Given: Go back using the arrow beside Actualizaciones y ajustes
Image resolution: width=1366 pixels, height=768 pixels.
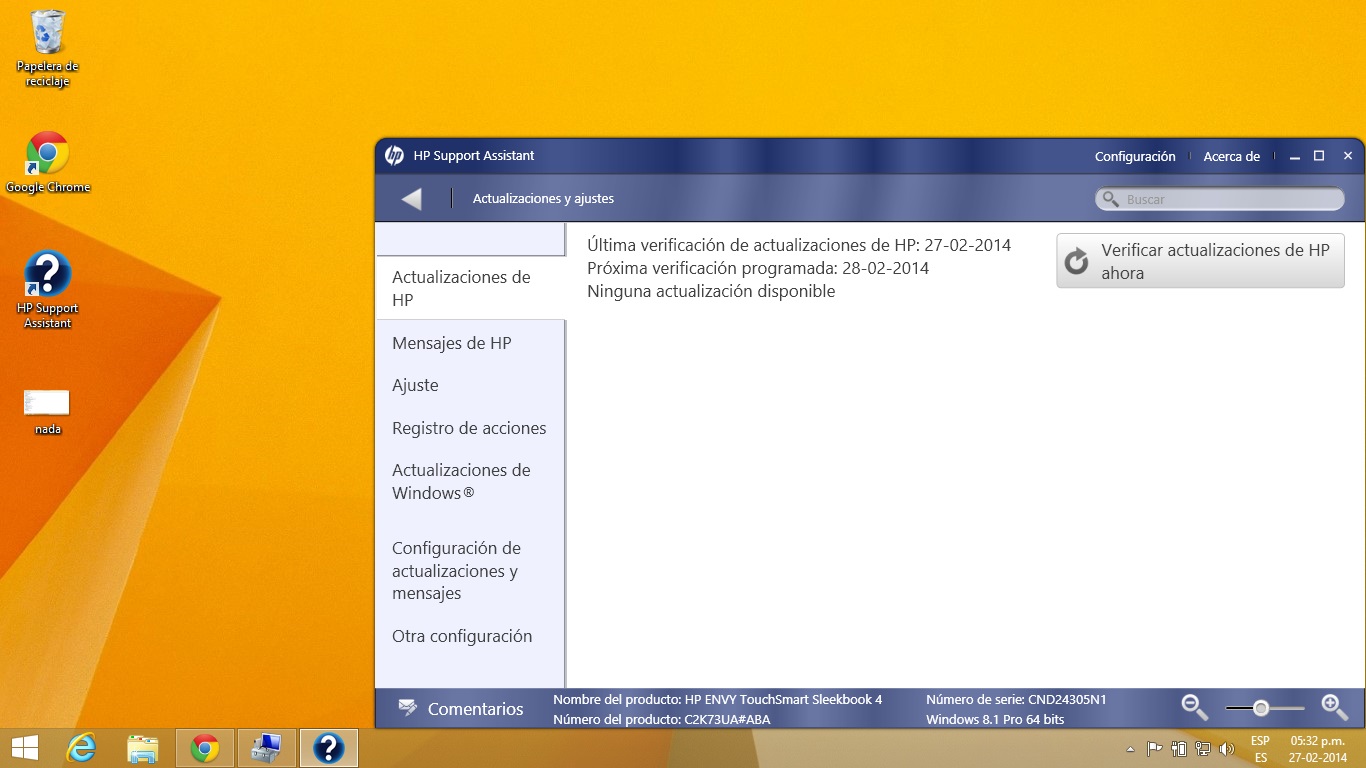Looking at the screenshot, I should (x=411, y=199).
